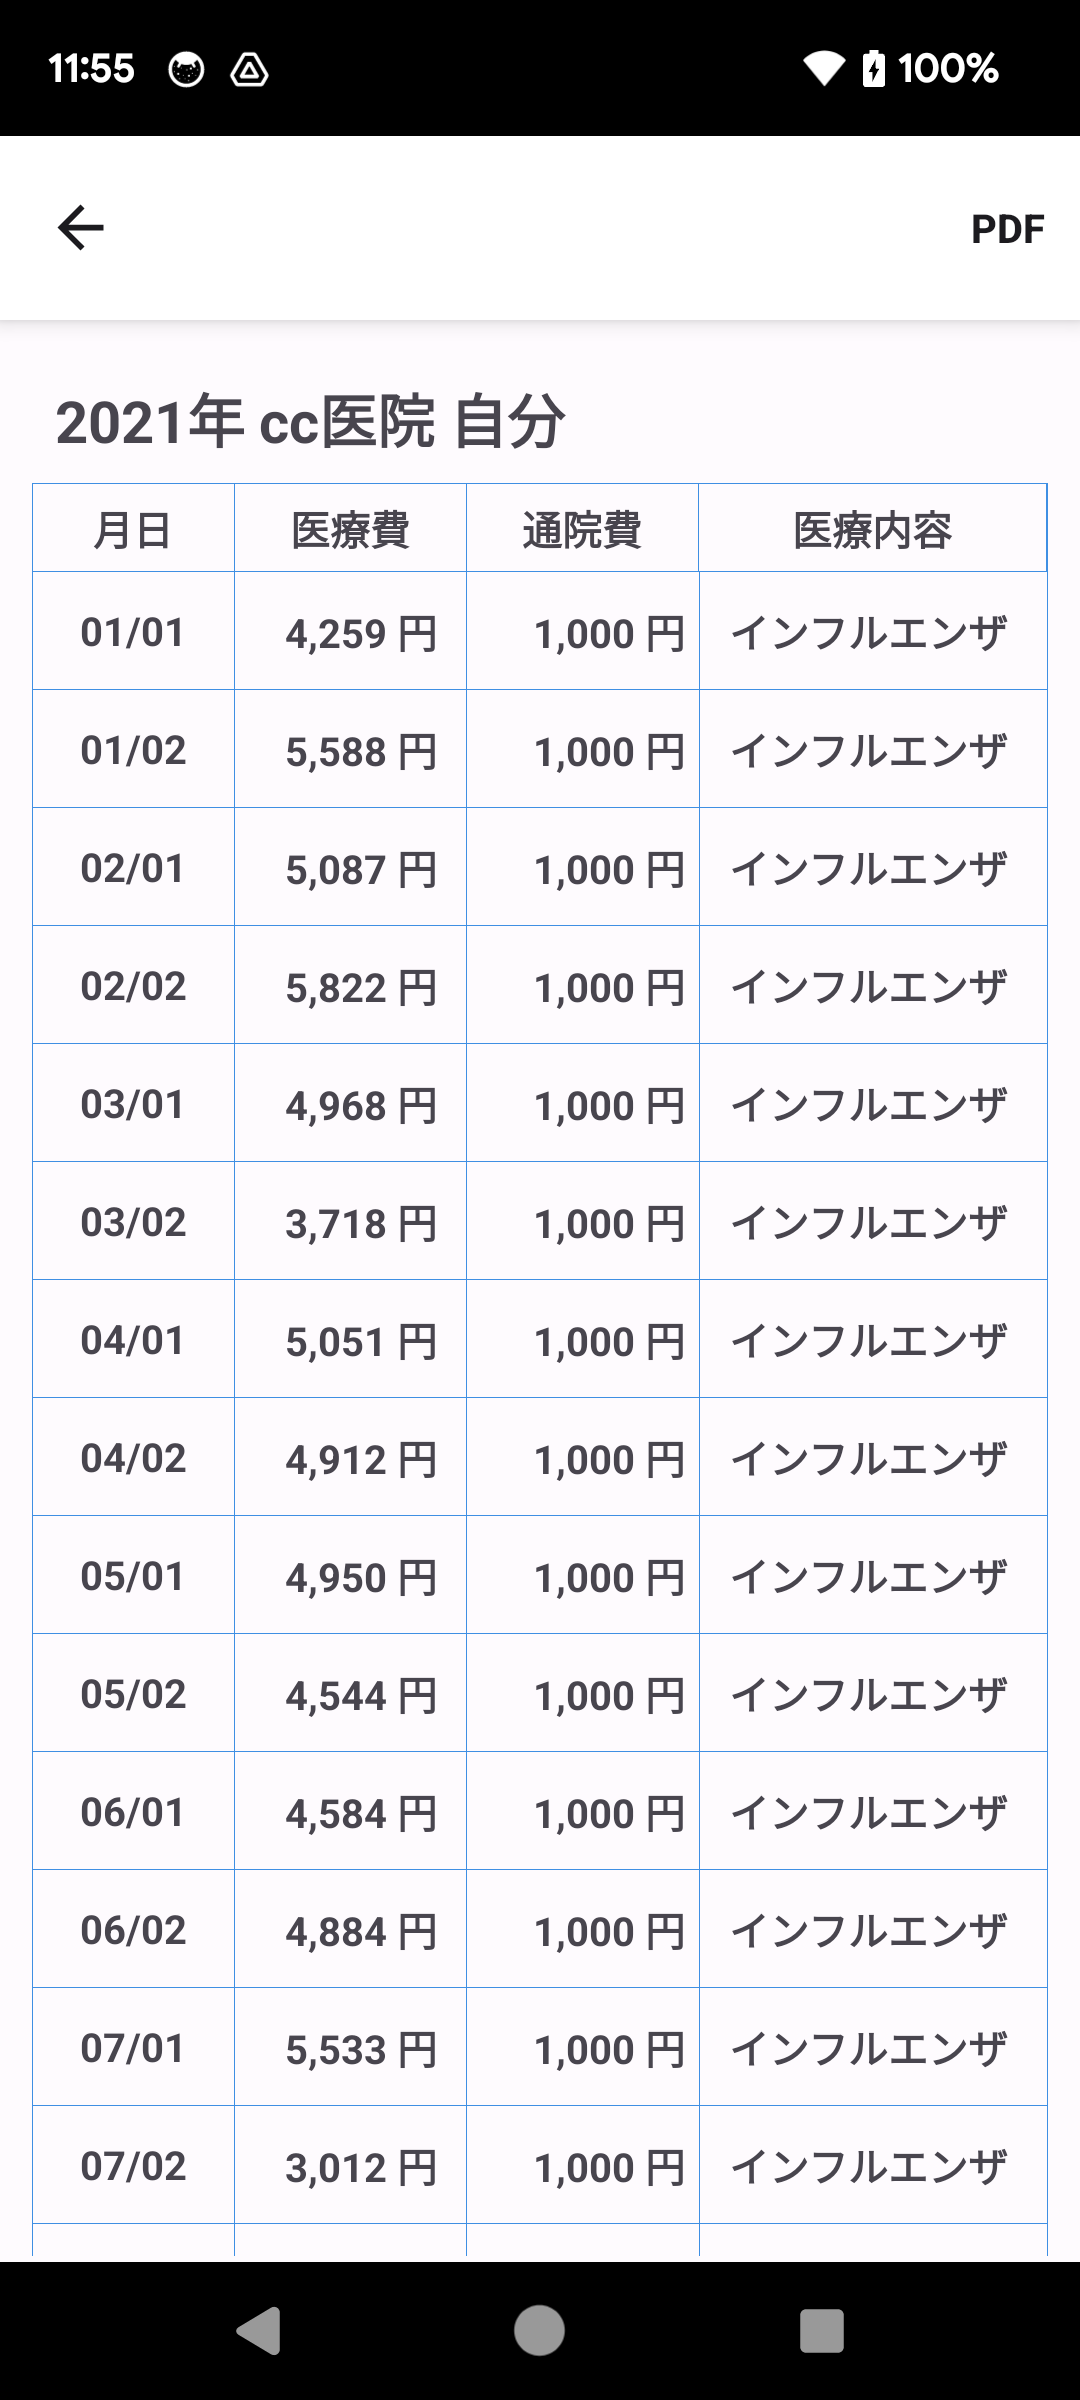Image resolution: width=1080 pixels, height=2400 pixels.
Task: Tap the 5,588 円 medical fee cell
Action: (360, 752)
